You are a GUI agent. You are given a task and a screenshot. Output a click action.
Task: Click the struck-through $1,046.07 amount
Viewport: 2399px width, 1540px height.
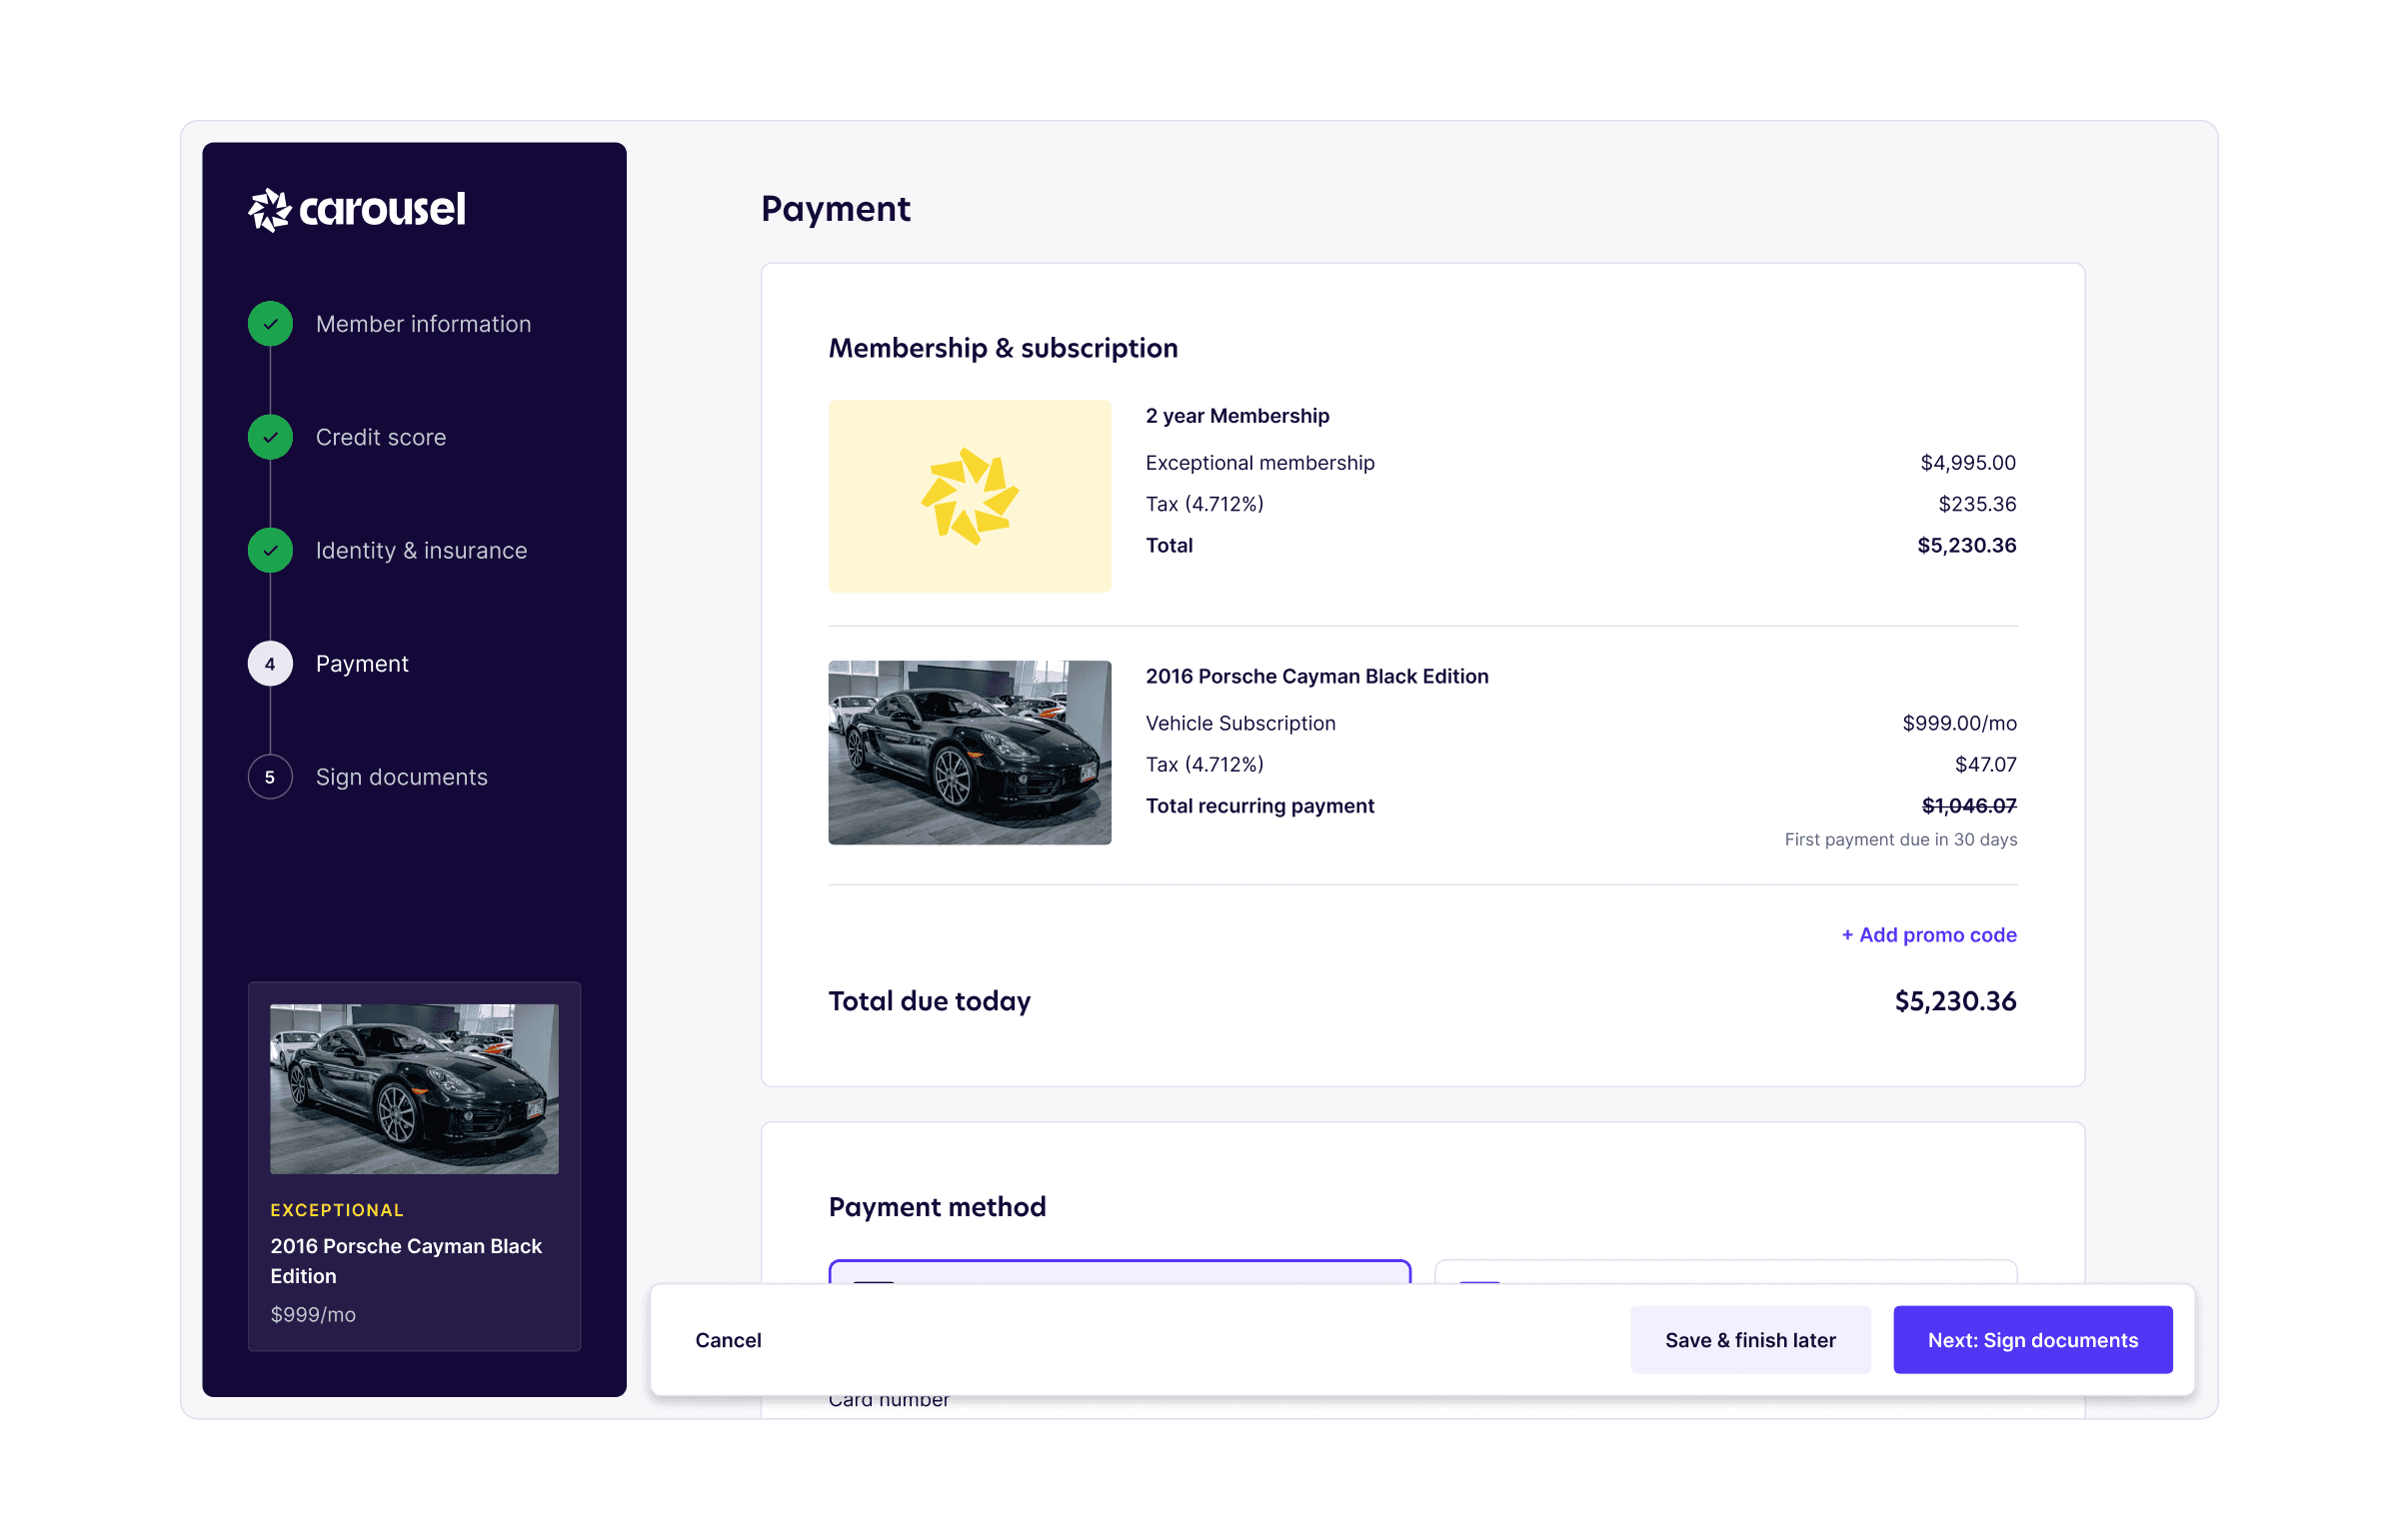point(1969,806)
